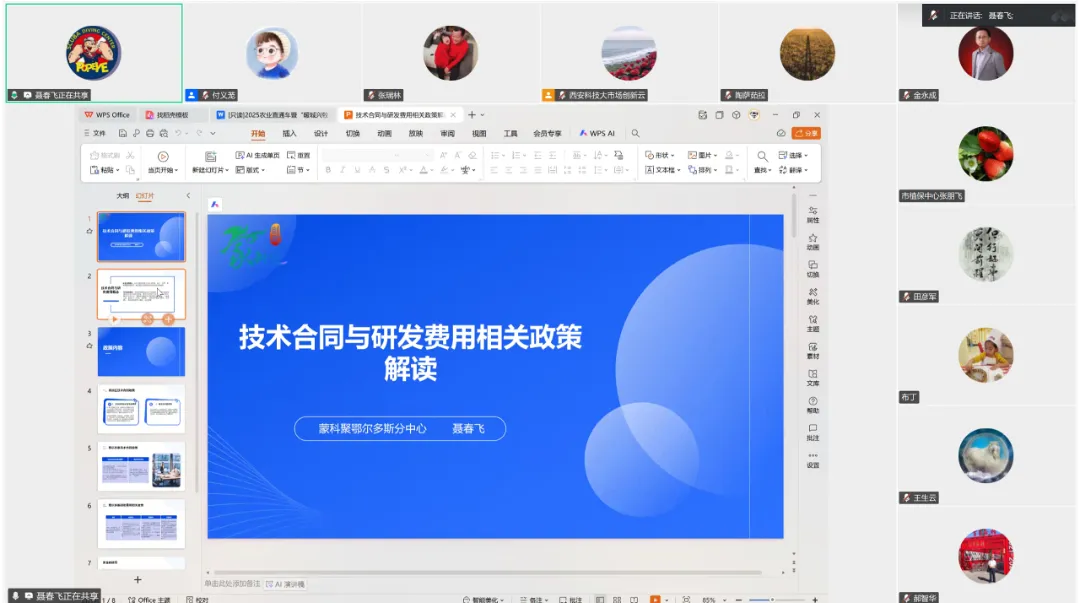The image size is (1080, 603).
Task: Open the 选择 select dropdown
Action: 793,155
